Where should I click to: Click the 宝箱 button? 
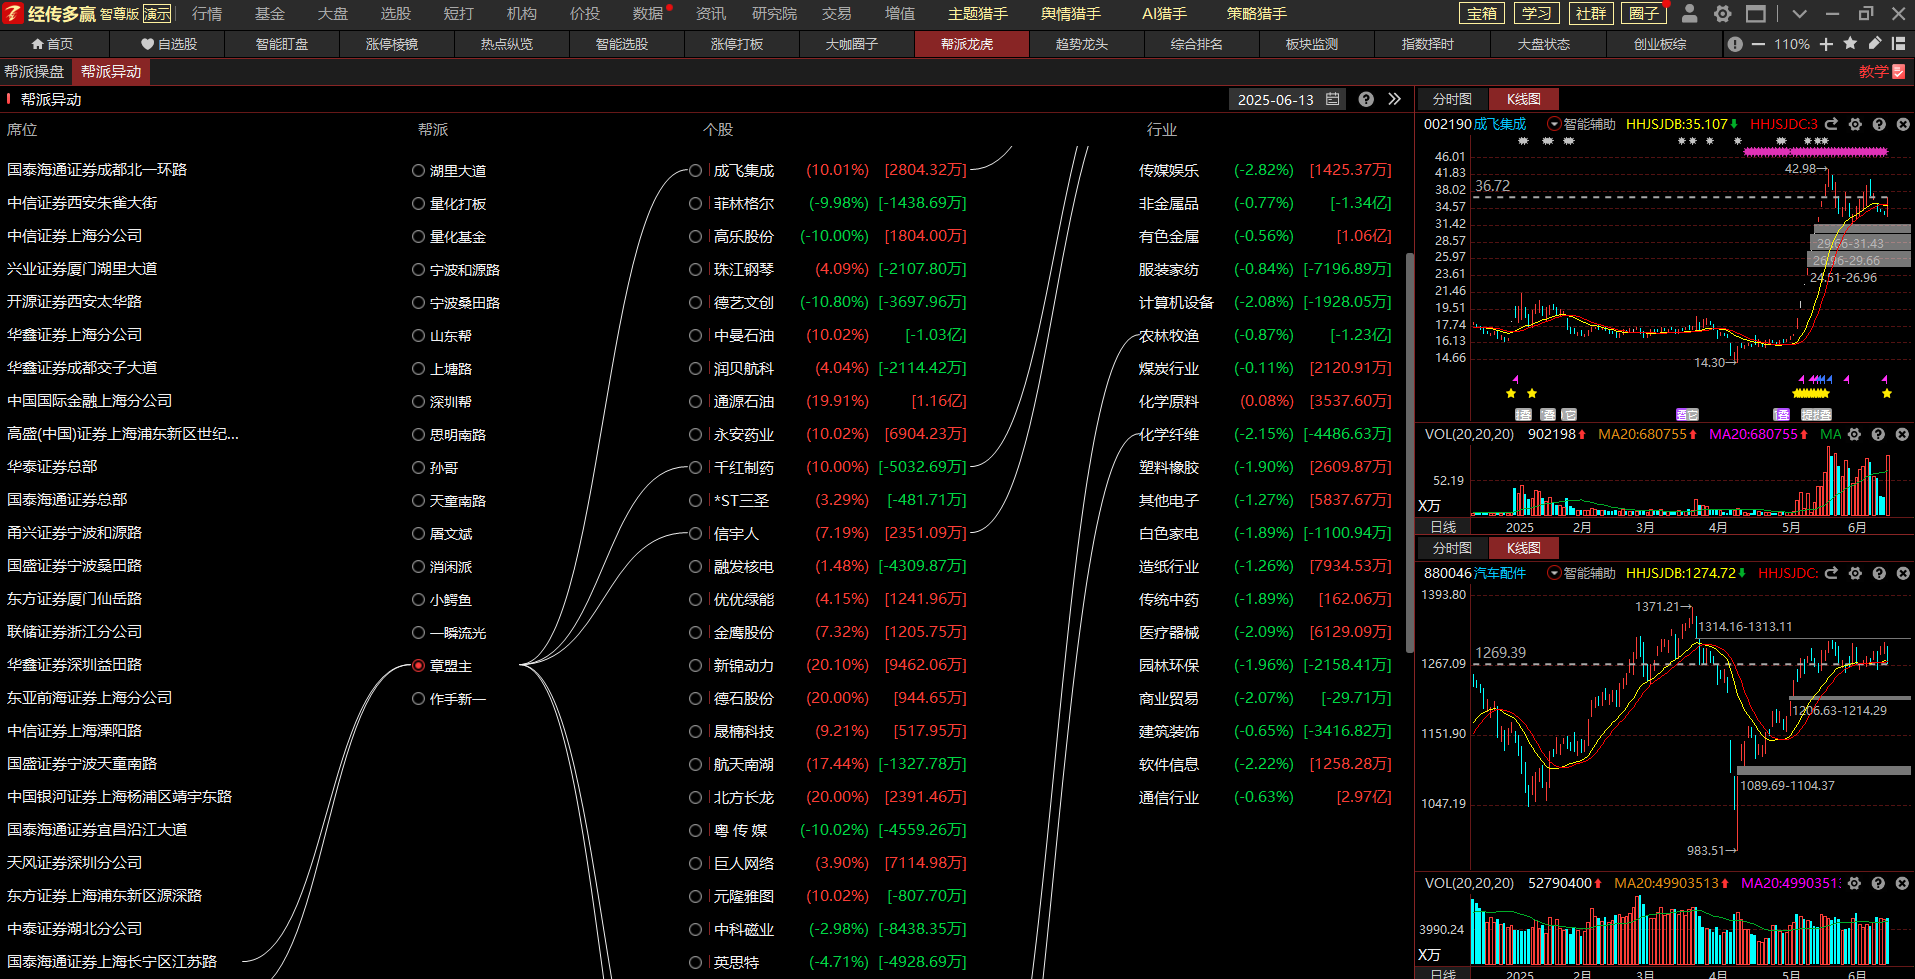click(1482, 14)
